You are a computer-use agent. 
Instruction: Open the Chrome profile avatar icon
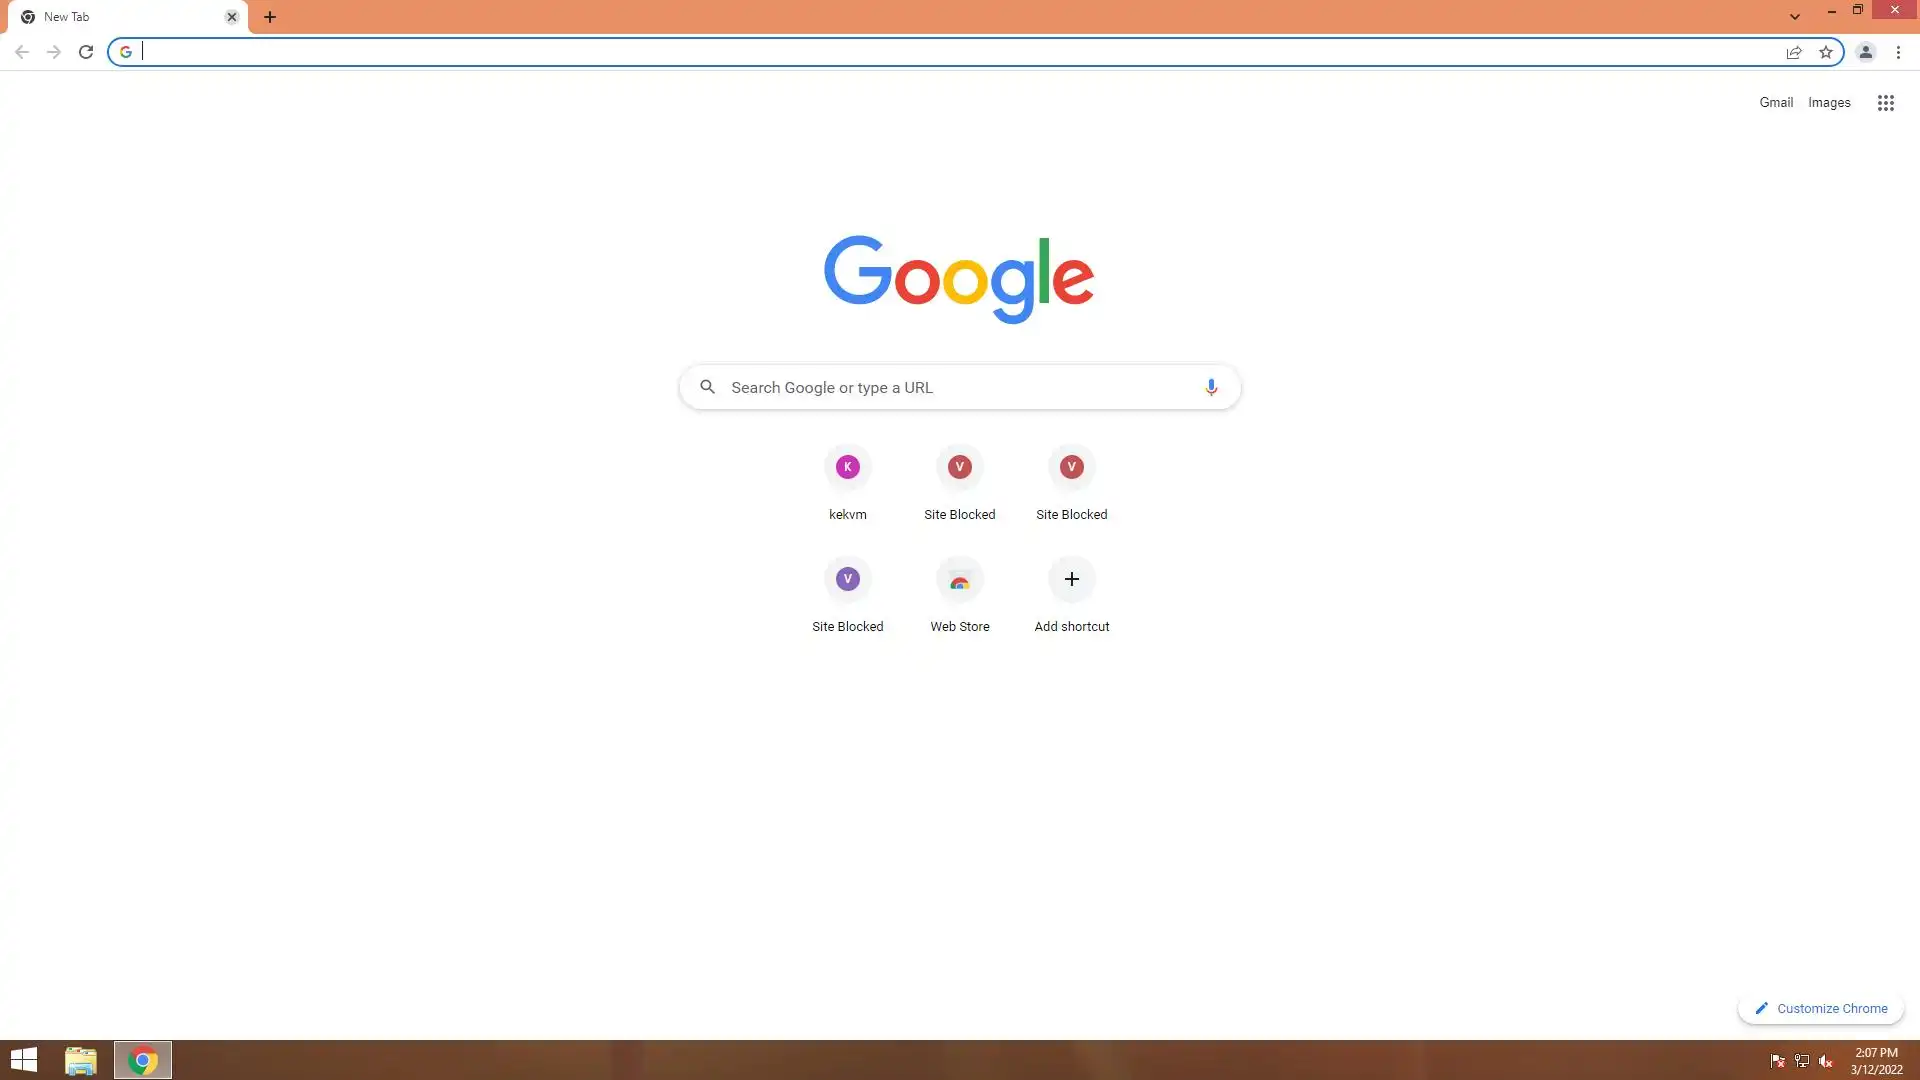pos(1865,52)
